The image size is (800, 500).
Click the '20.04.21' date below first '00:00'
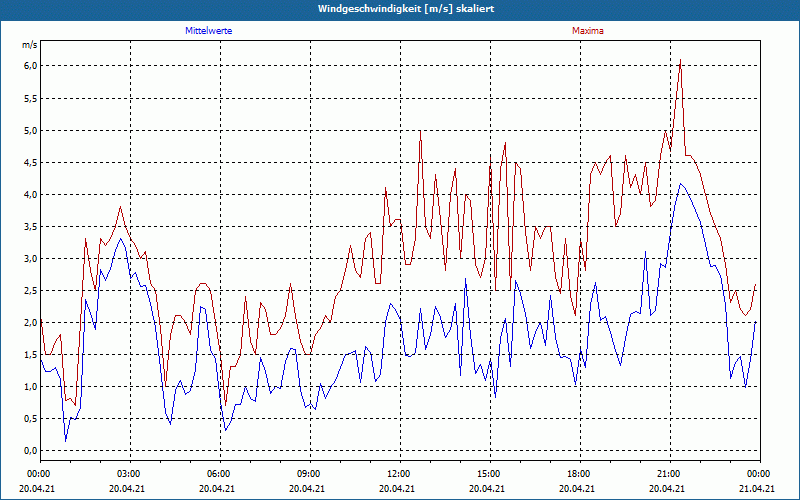coord(37,488)
